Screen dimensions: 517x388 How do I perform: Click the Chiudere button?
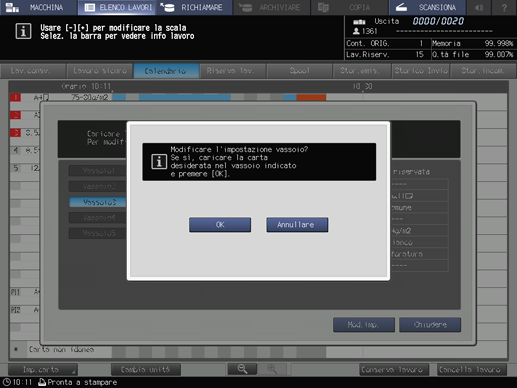430,325
